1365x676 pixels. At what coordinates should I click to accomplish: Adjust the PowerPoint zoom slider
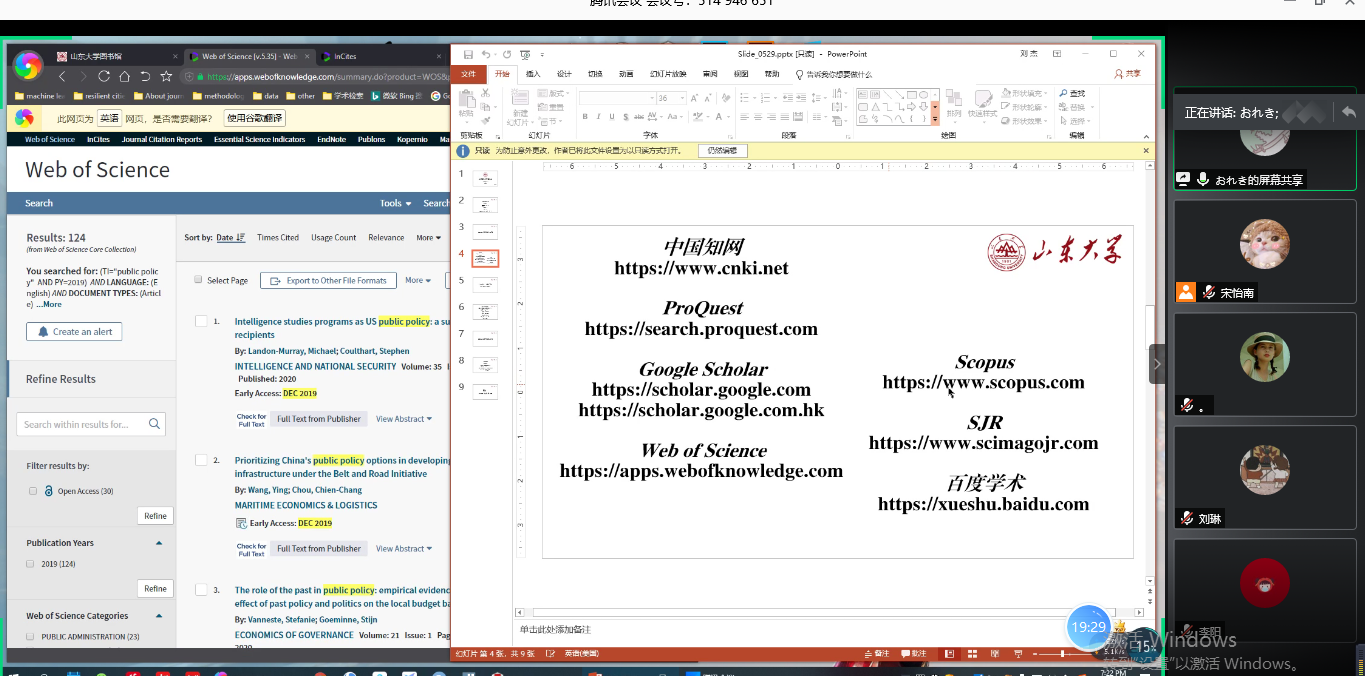coord(1063,654)
